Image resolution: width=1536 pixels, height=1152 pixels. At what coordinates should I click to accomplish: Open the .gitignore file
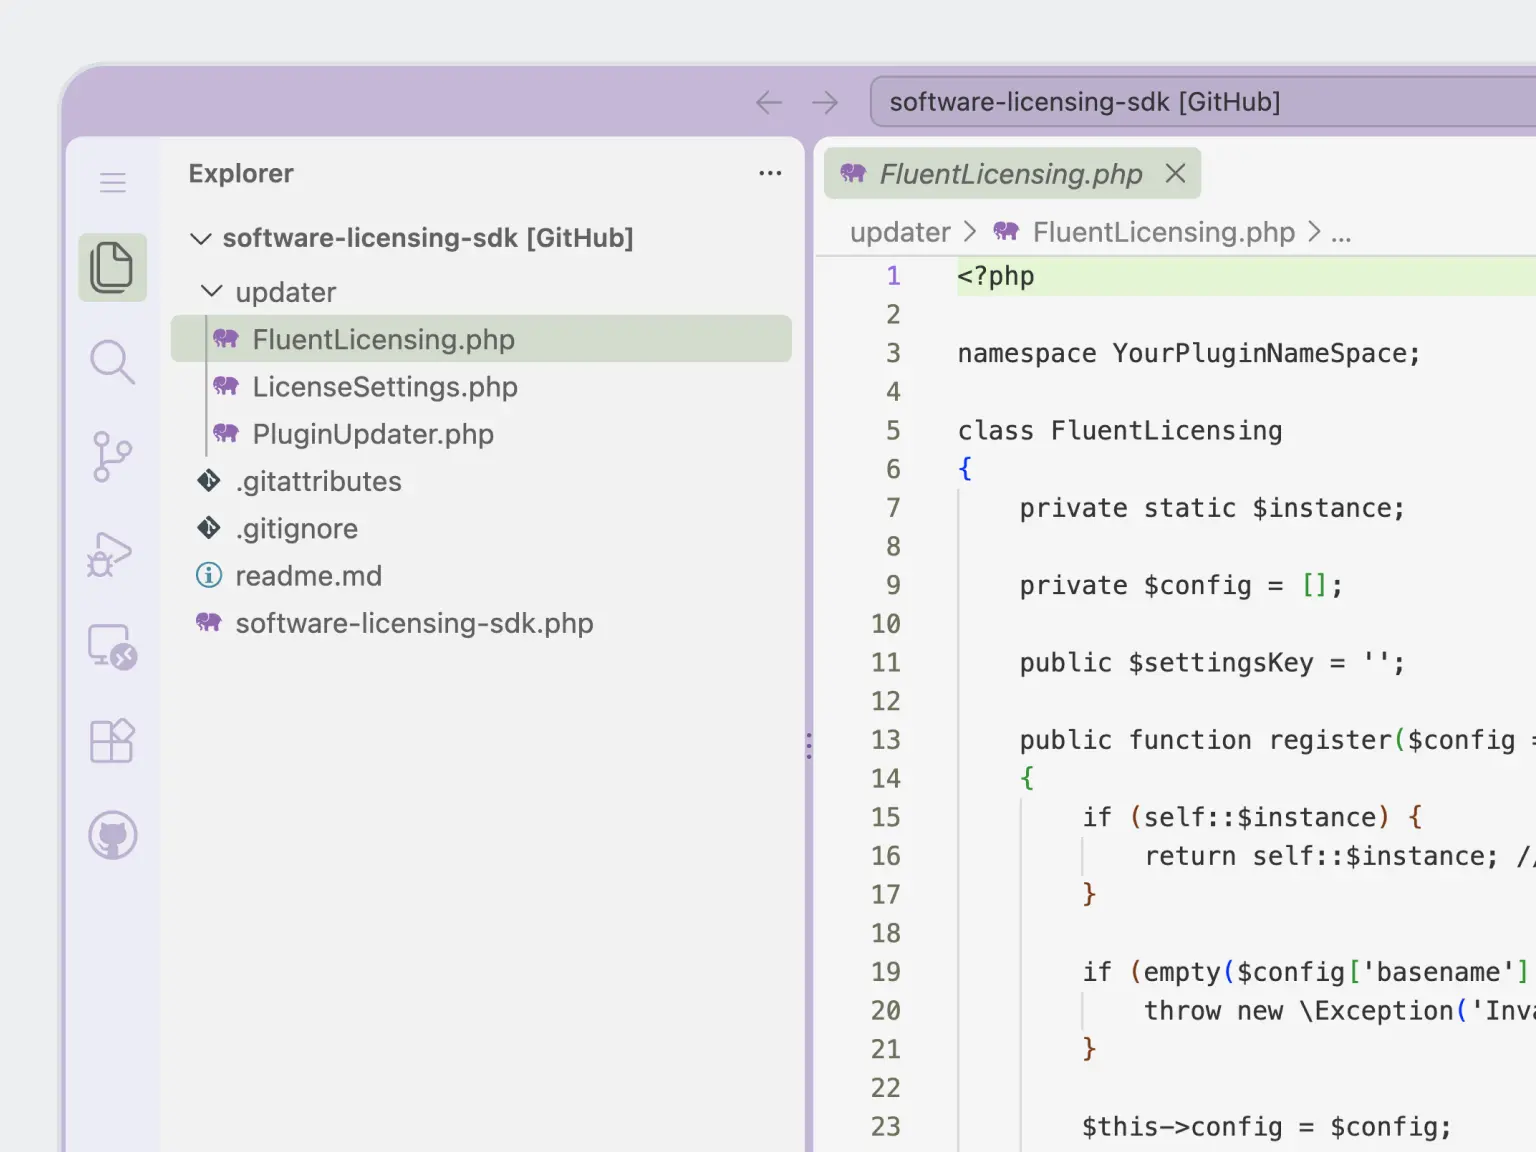481,528
